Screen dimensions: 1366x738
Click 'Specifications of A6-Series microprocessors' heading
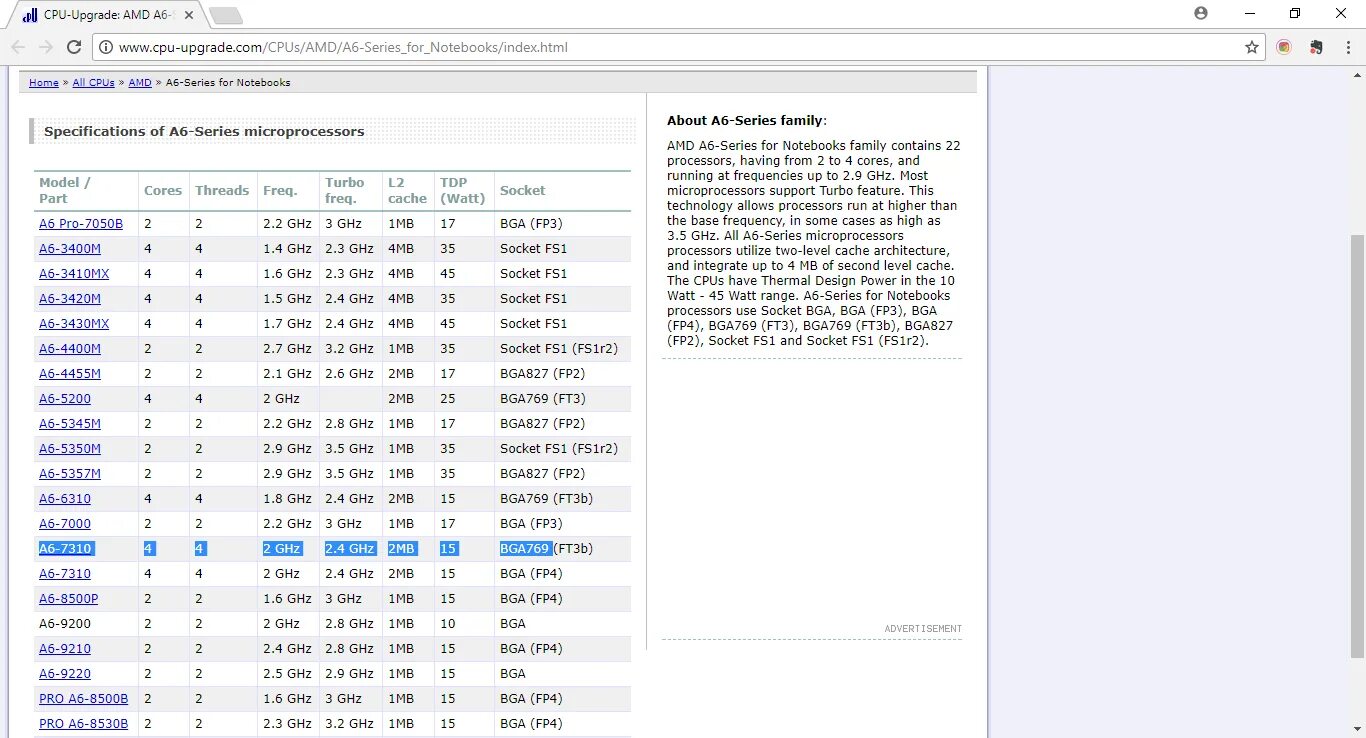pyautogui.click(x=204, y=131)
